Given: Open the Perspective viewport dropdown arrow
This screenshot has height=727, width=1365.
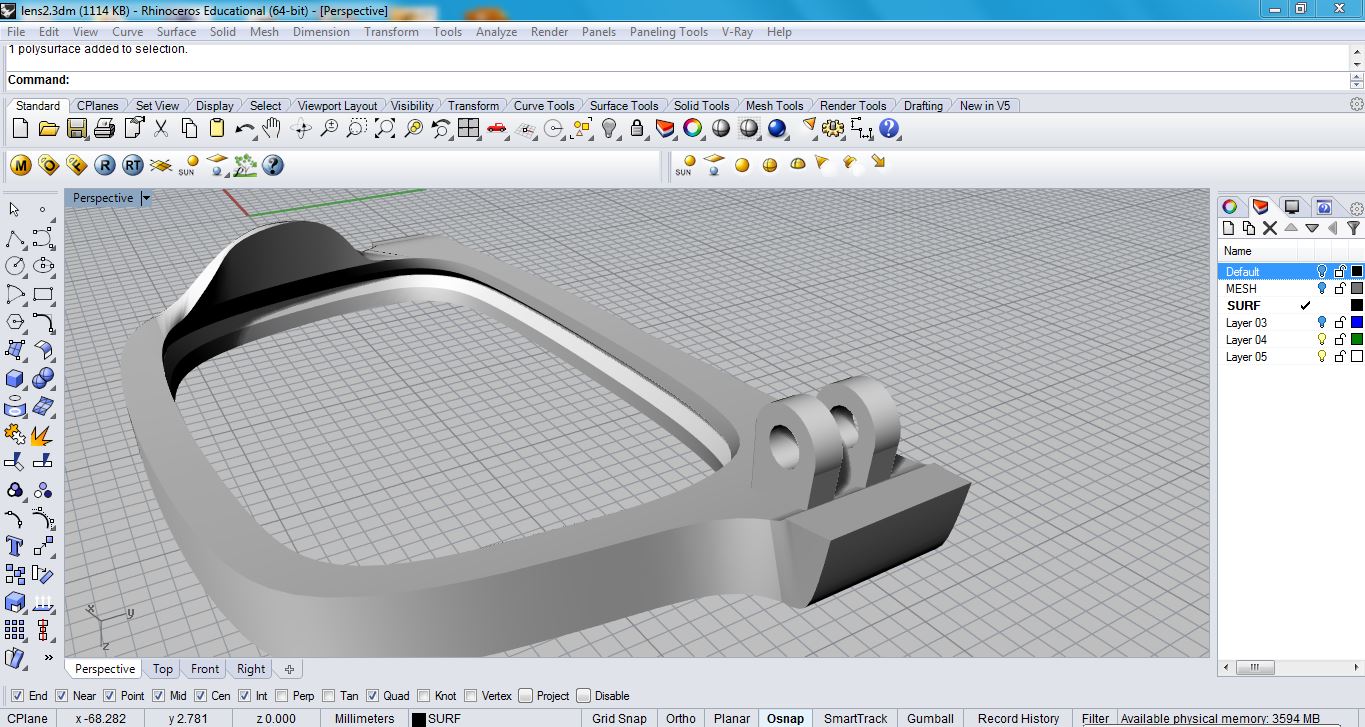Looking at the screenshot, I should click(x=146, y=198).
